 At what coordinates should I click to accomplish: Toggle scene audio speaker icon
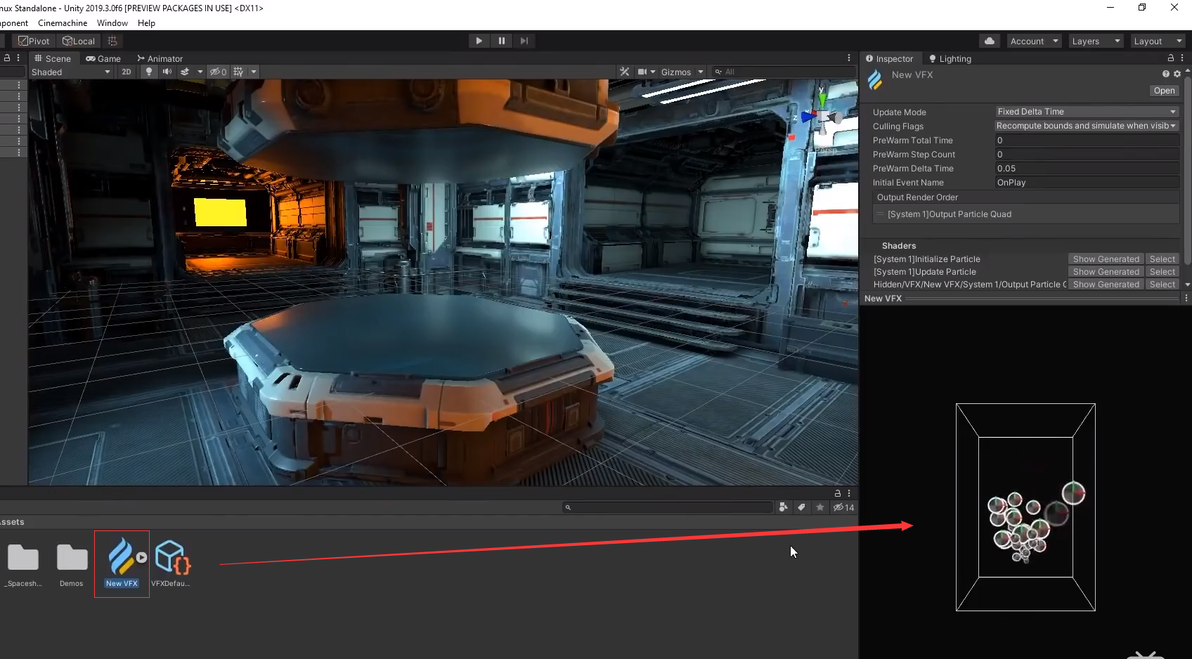click(167, 72)
